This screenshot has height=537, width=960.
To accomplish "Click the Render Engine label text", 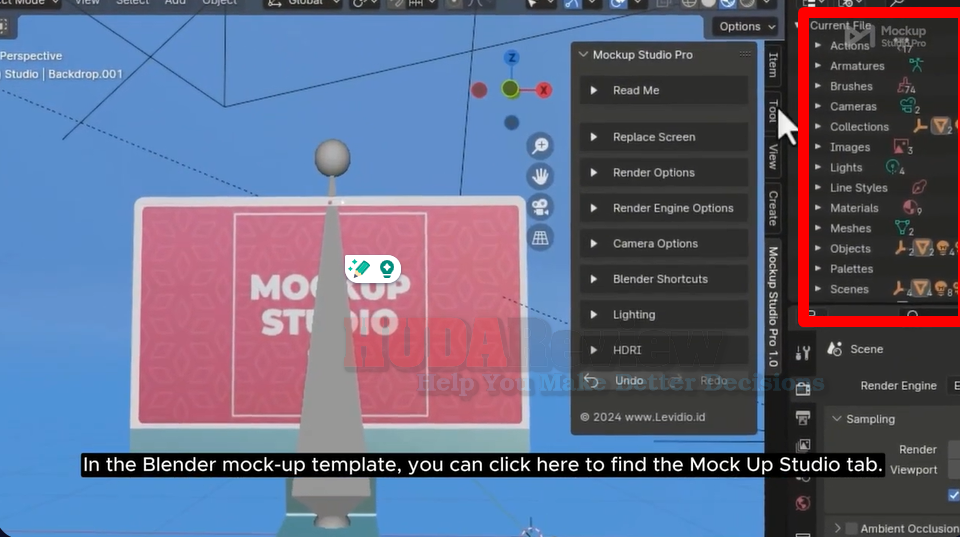I will [x=898, y=386].
